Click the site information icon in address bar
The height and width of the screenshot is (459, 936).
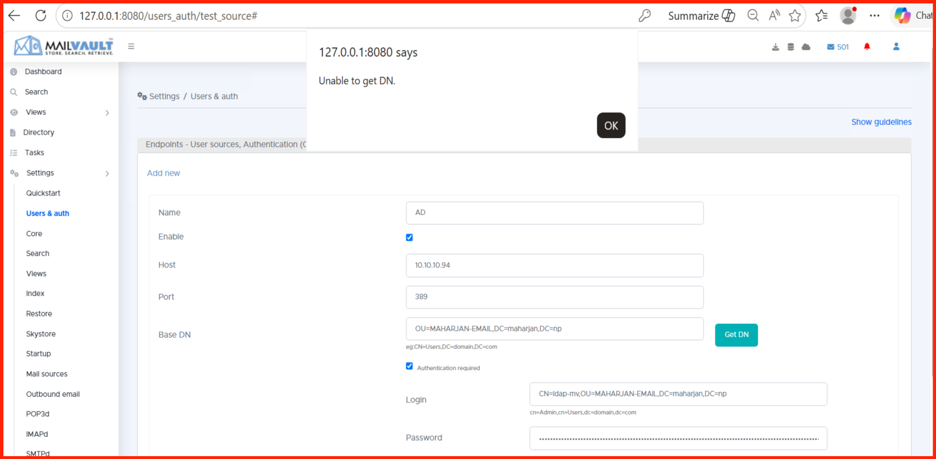(69, 16)
